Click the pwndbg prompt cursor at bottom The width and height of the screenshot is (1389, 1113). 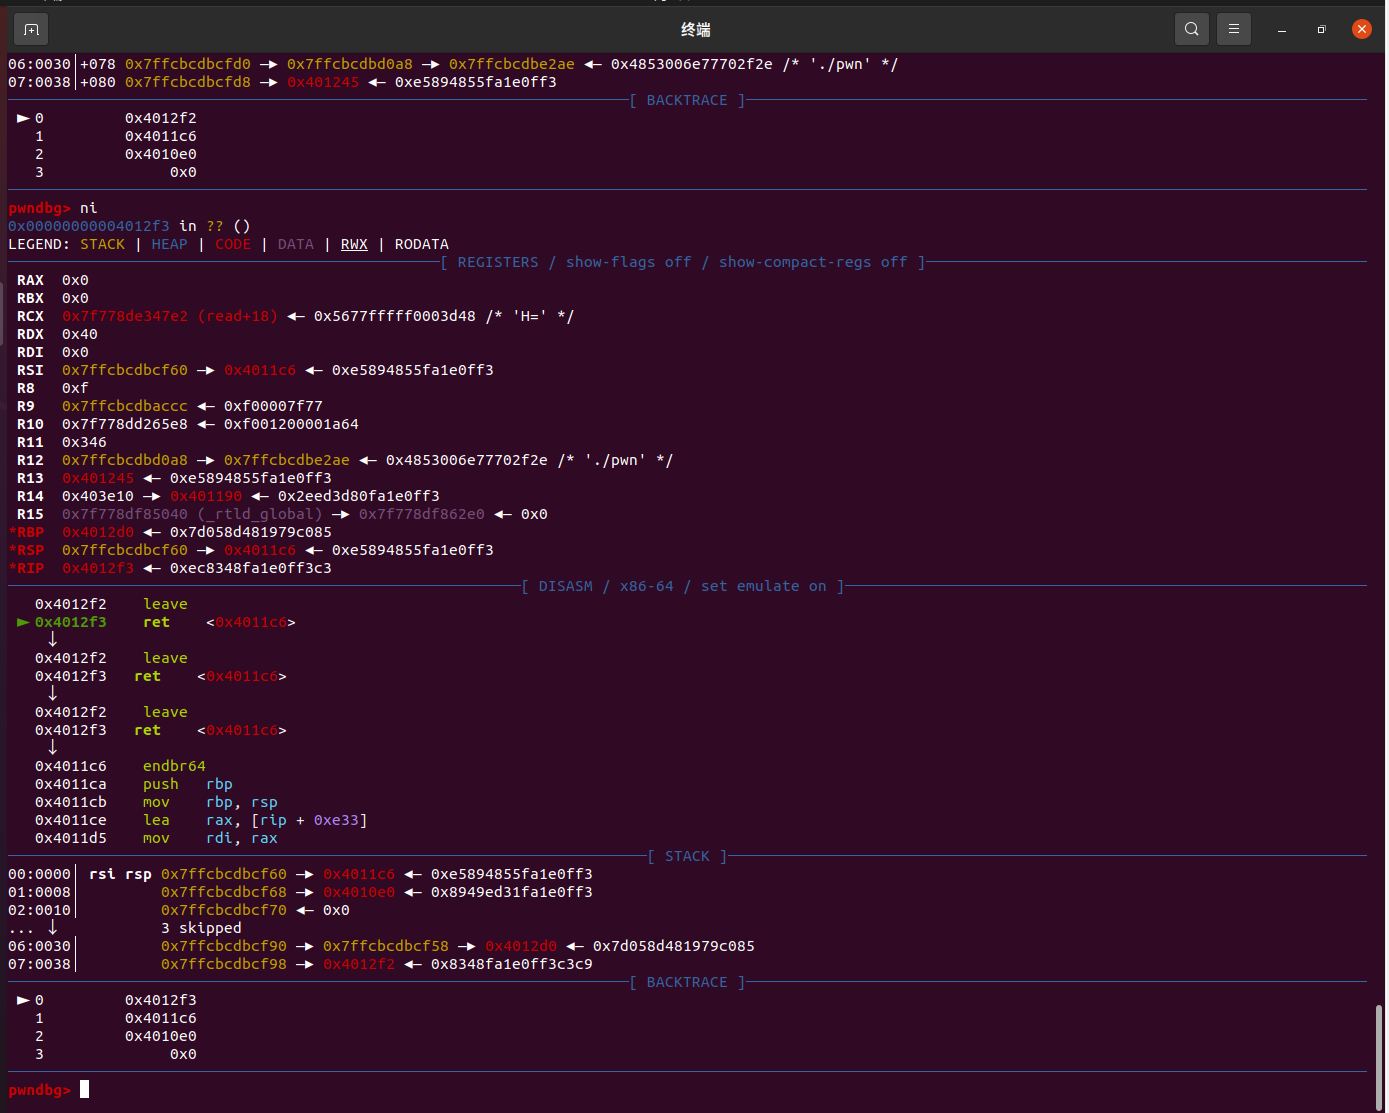click(x=85, y=1089)
